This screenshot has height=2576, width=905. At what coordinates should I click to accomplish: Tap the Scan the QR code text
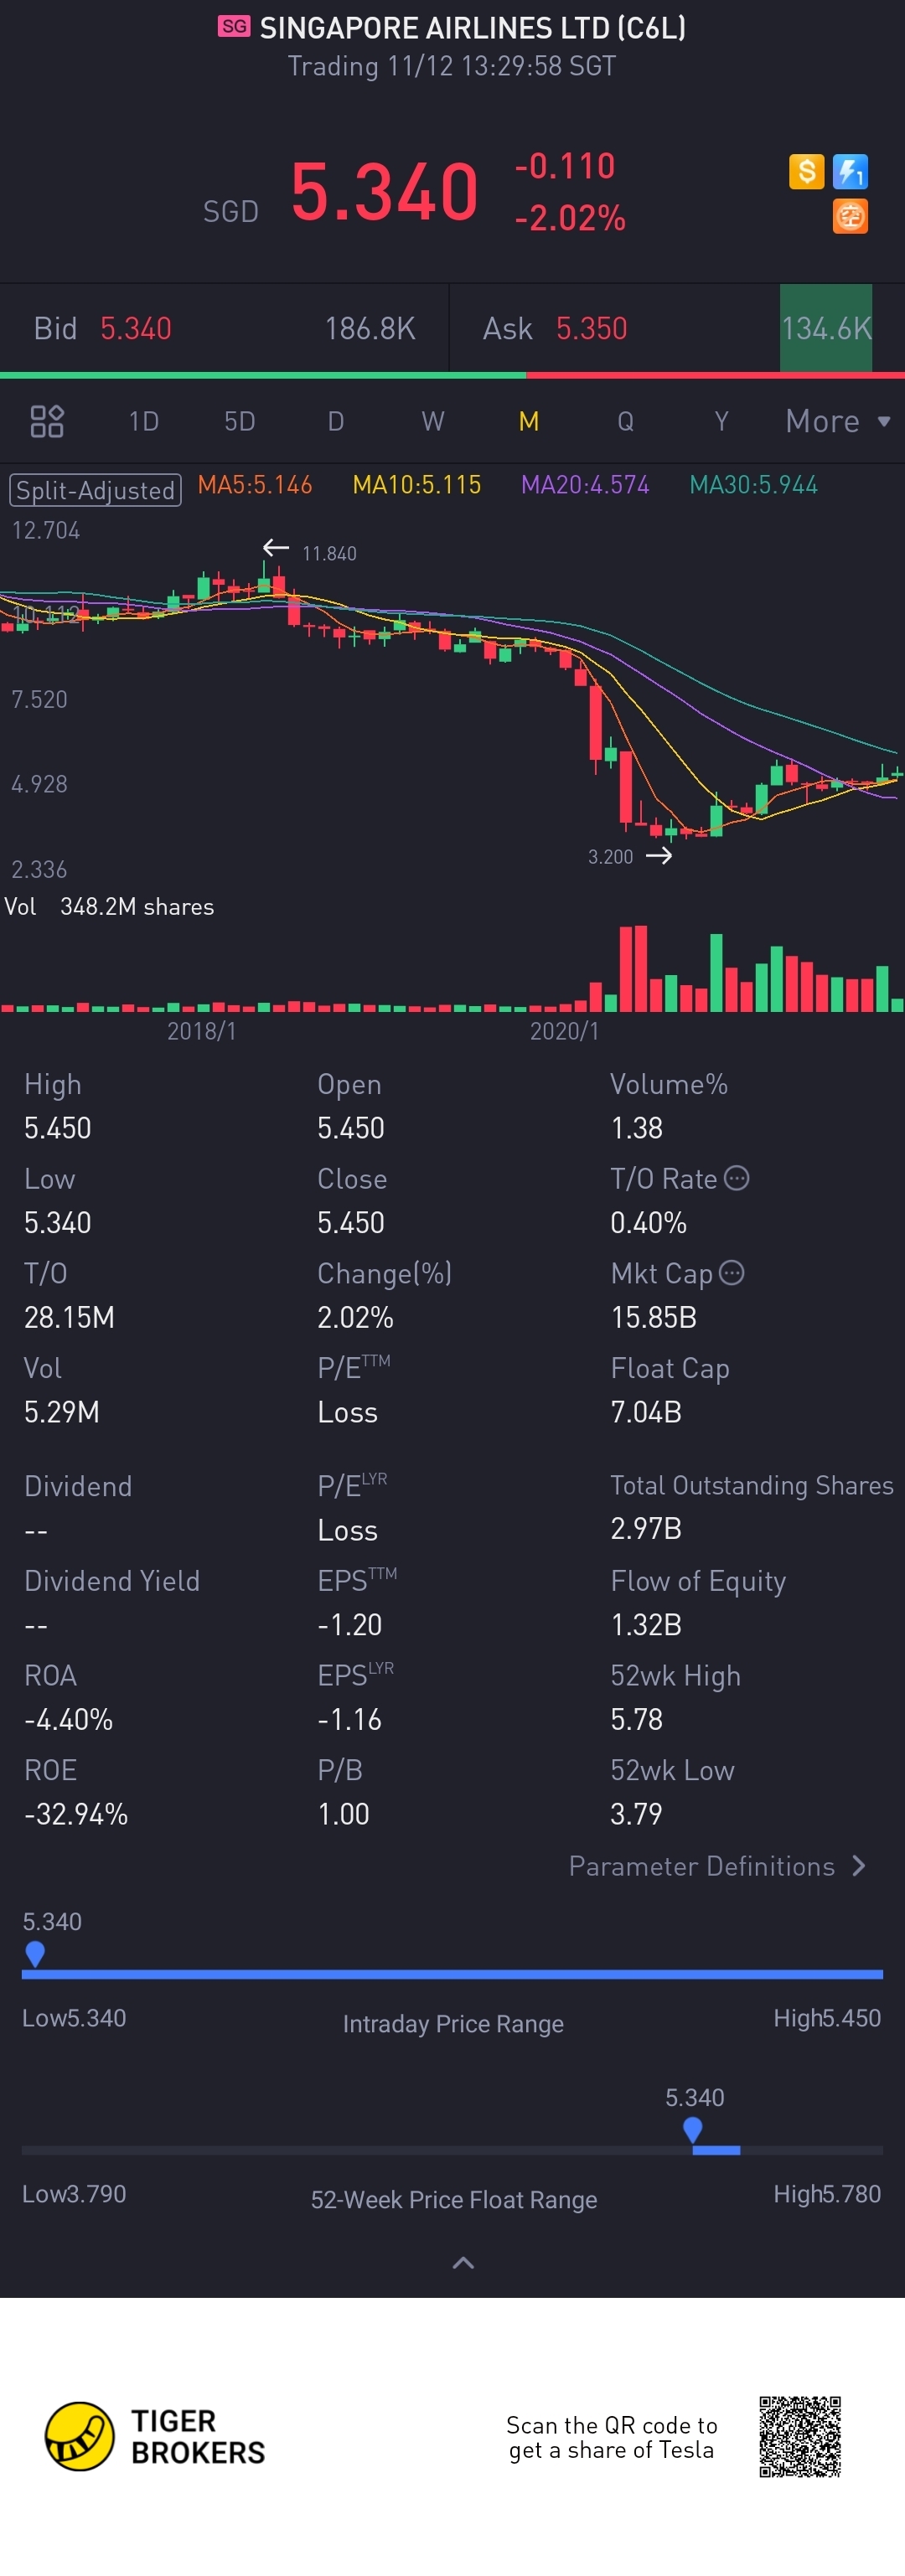click(x=611, y=2437)
